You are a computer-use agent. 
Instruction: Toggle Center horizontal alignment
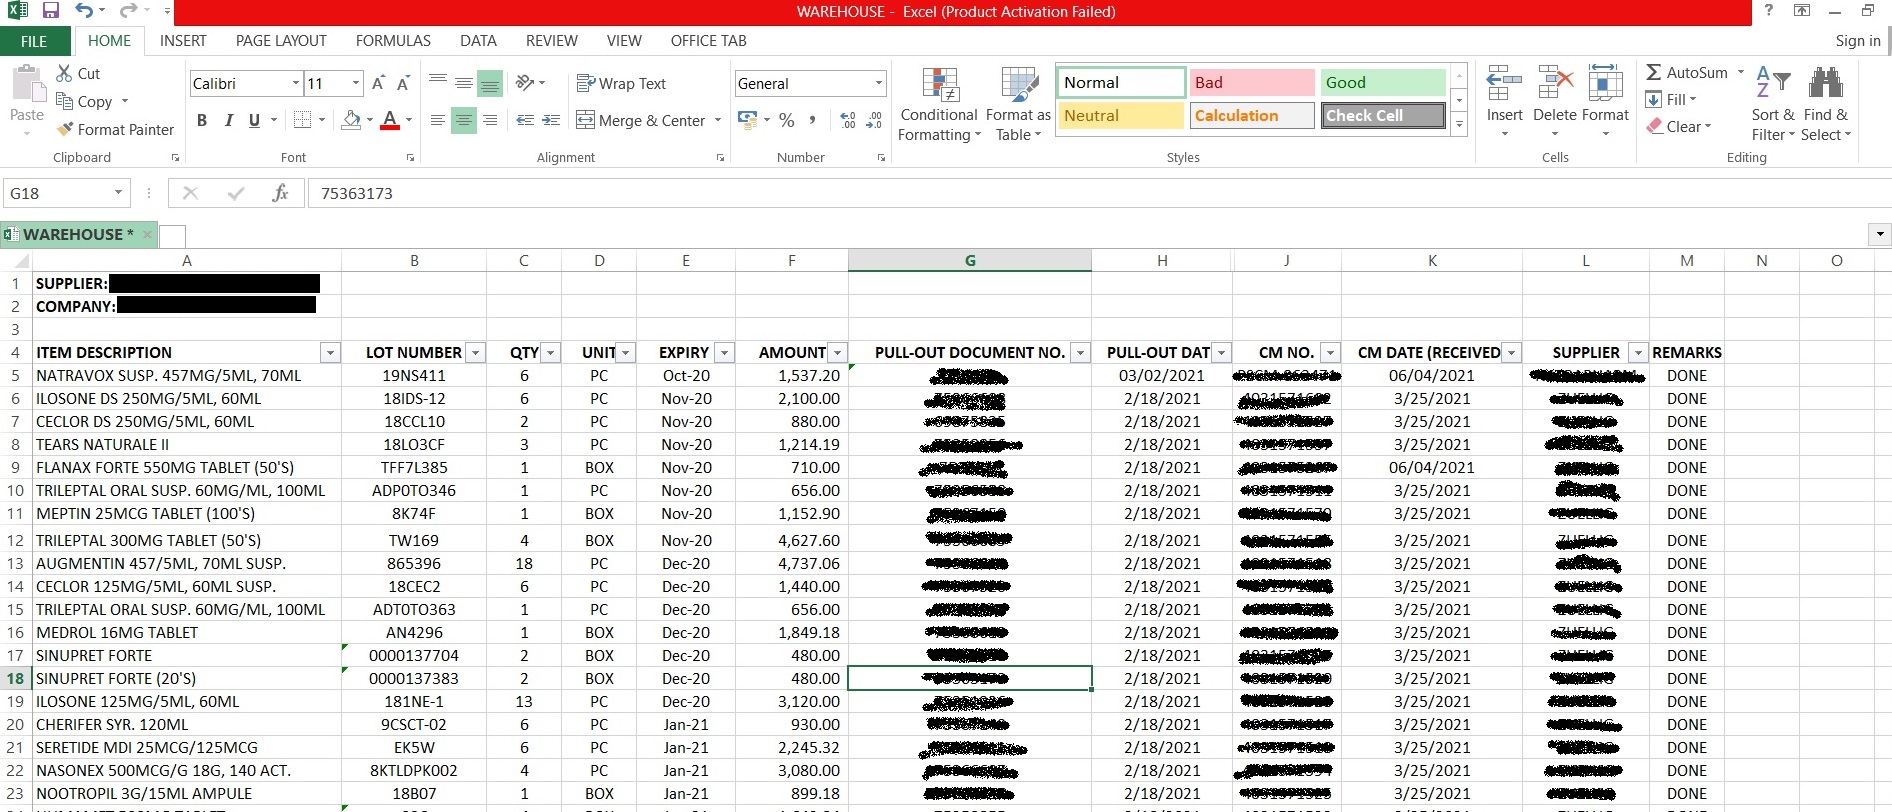[464, 121]
